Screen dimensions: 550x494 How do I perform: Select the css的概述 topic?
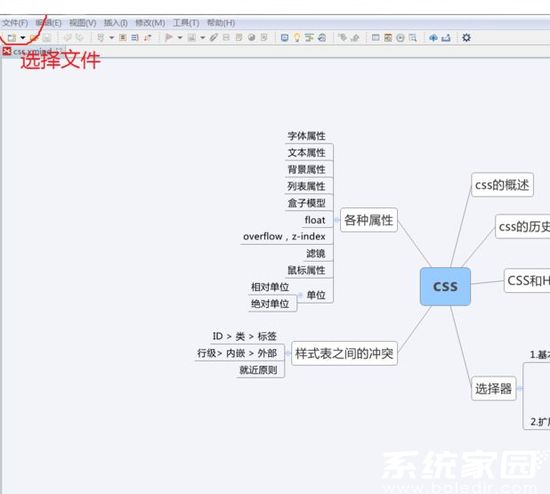502,185
